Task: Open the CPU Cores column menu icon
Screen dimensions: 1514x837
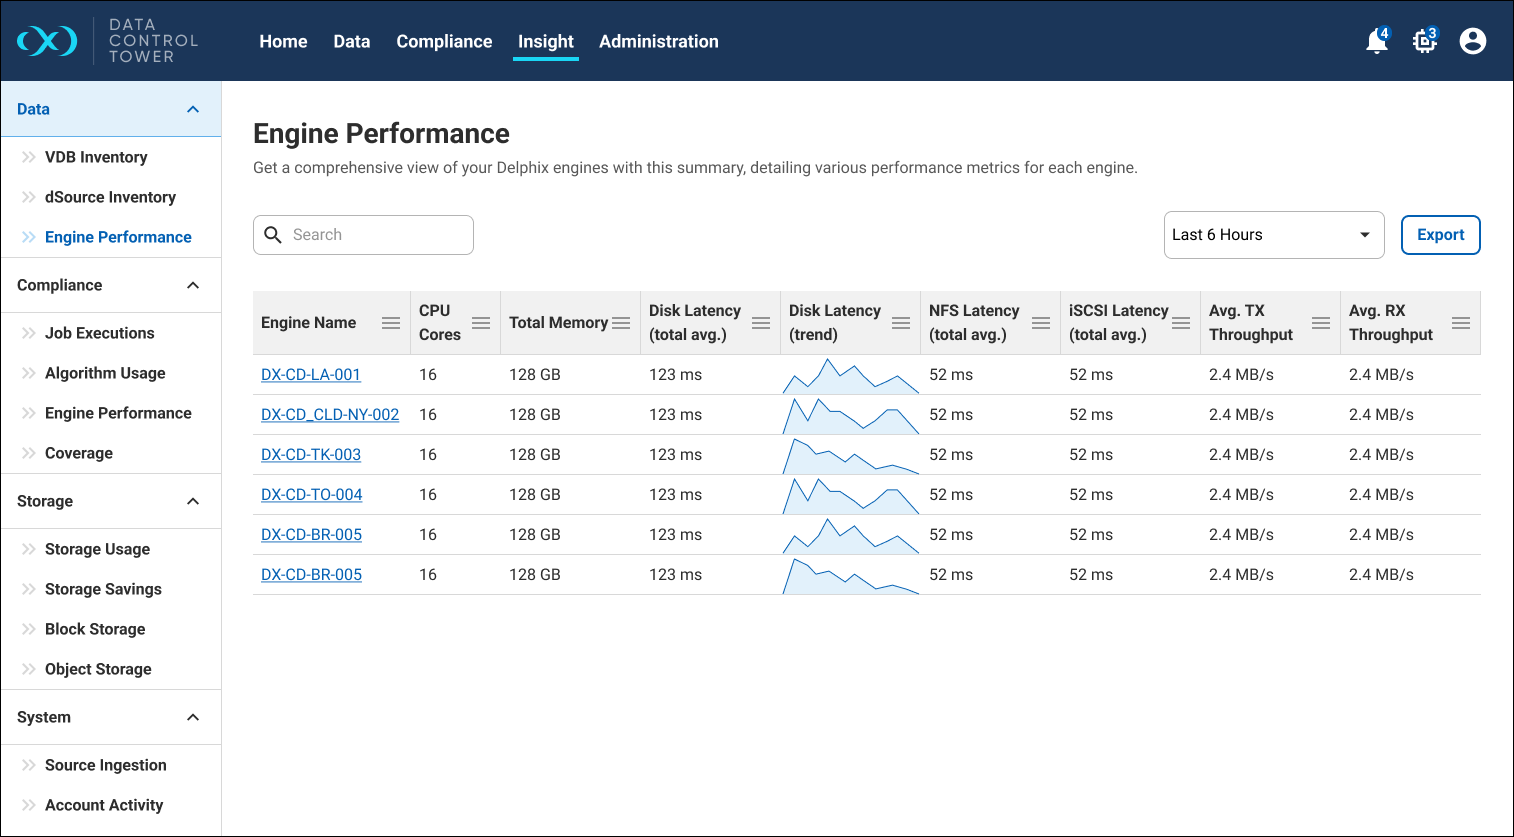Action: pos(481,322)
